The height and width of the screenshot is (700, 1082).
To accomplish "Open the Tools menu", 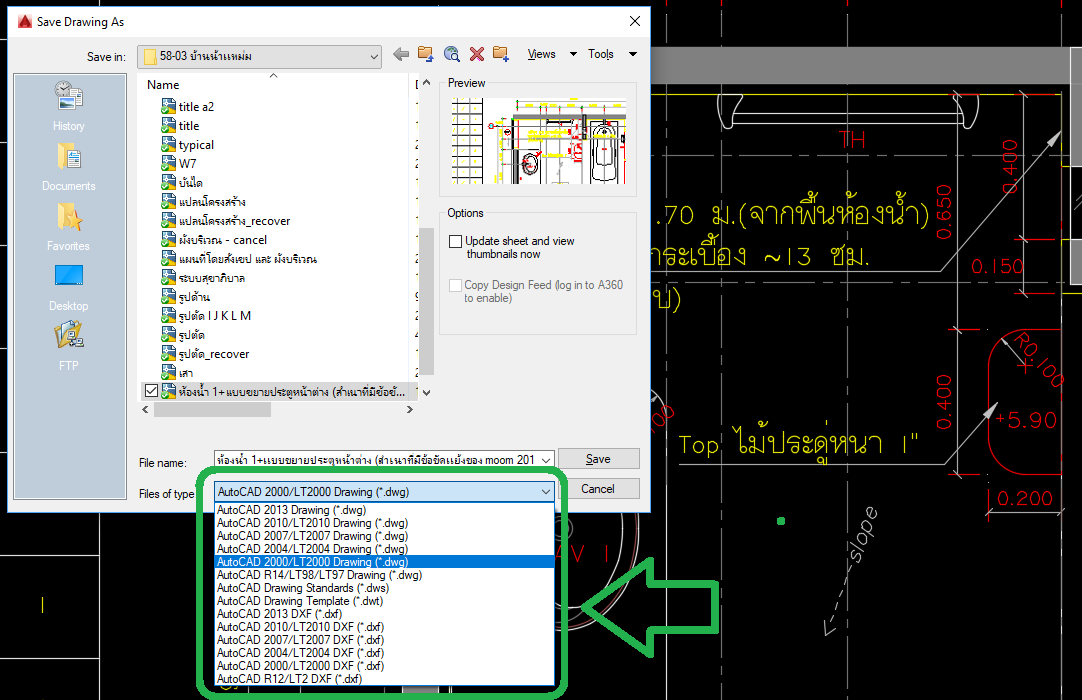I will tap(601, 54).
